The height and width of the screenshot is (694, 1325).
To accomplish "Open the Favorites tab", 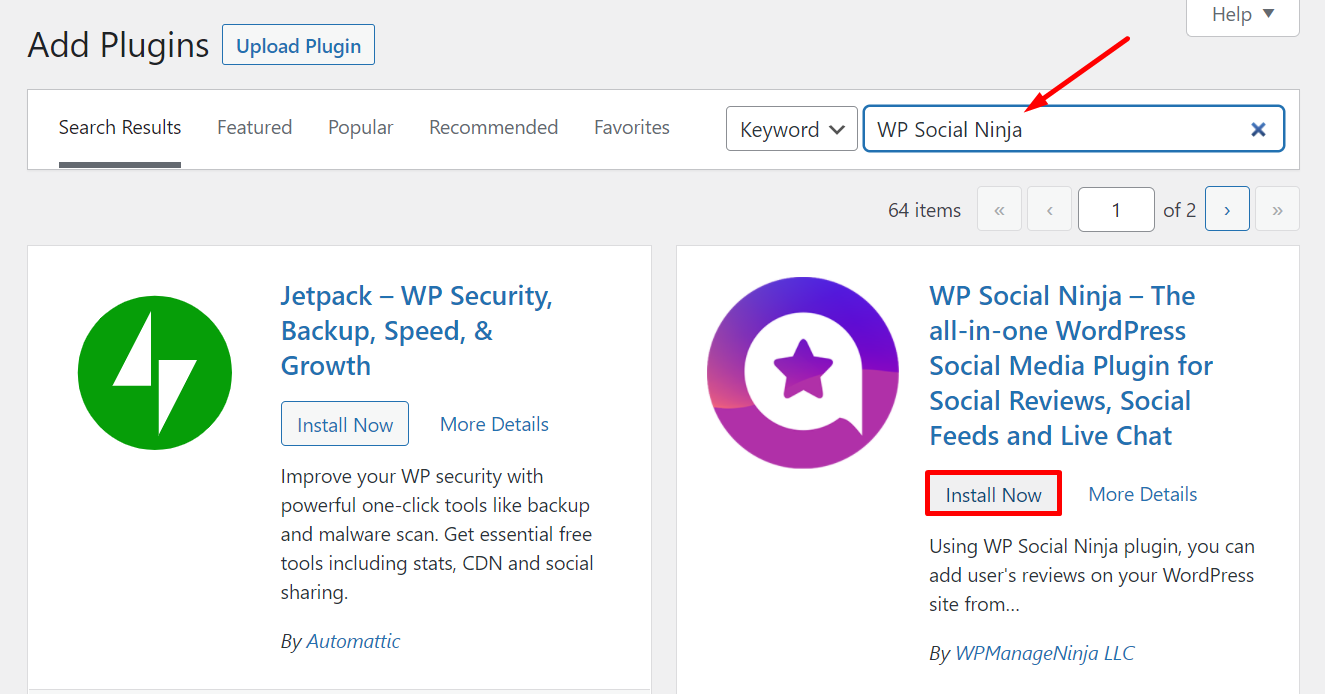I will pos(632,128).
